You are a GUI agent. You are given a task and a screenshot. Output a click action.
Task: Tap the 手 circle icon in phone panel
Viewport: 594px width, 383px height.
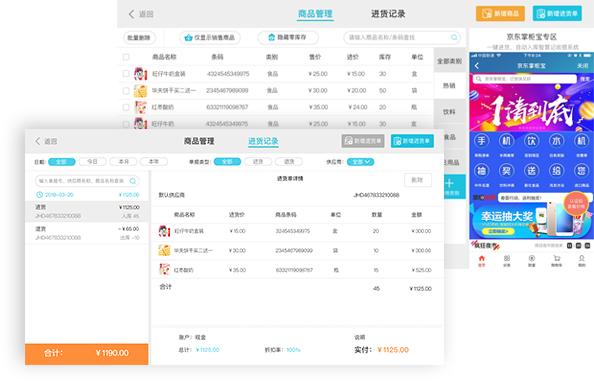481,141
